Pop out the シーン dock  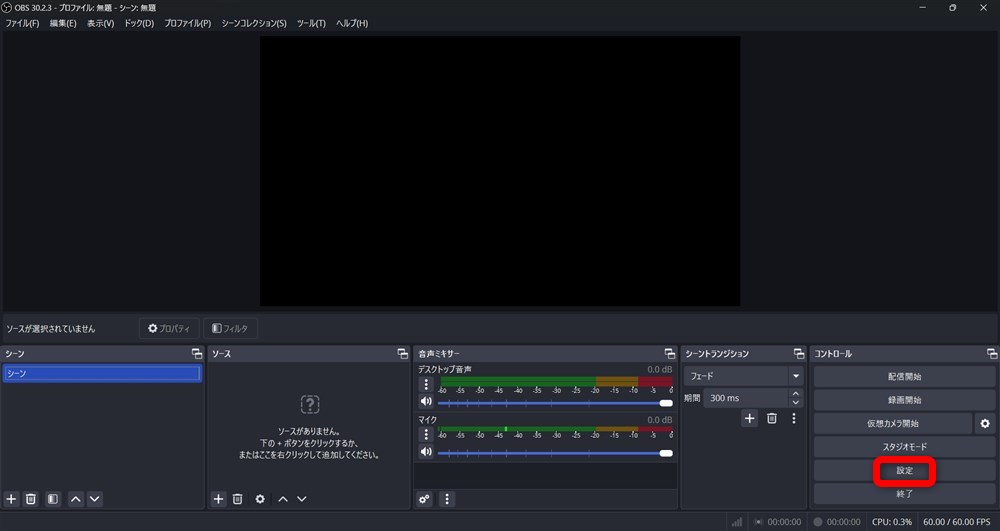pos(196,353)
